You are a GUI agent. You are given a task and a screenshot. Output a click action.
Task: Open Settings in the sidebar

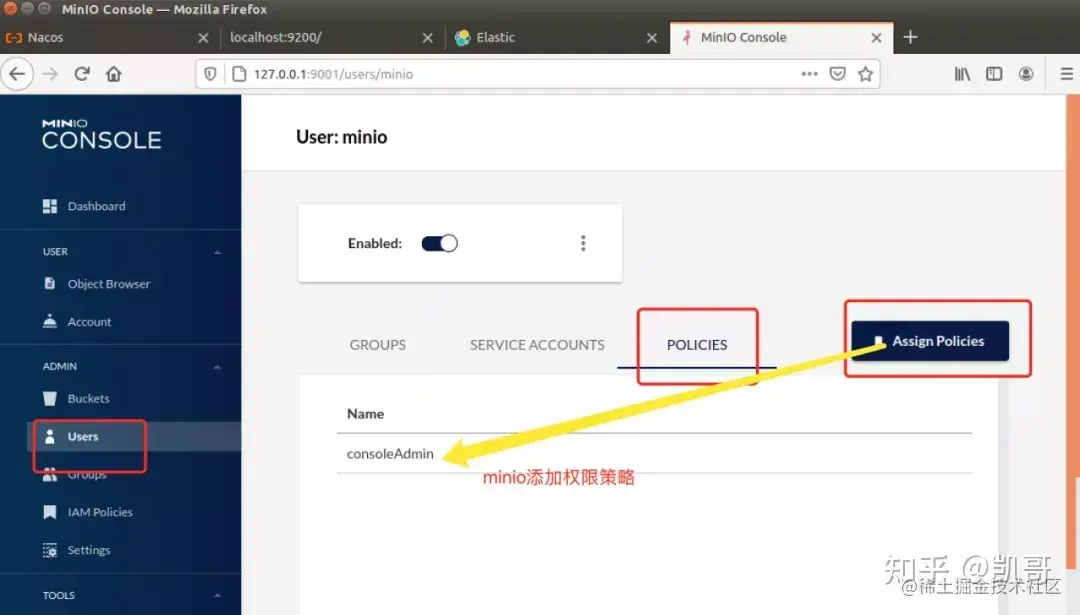tap(77, 550)
